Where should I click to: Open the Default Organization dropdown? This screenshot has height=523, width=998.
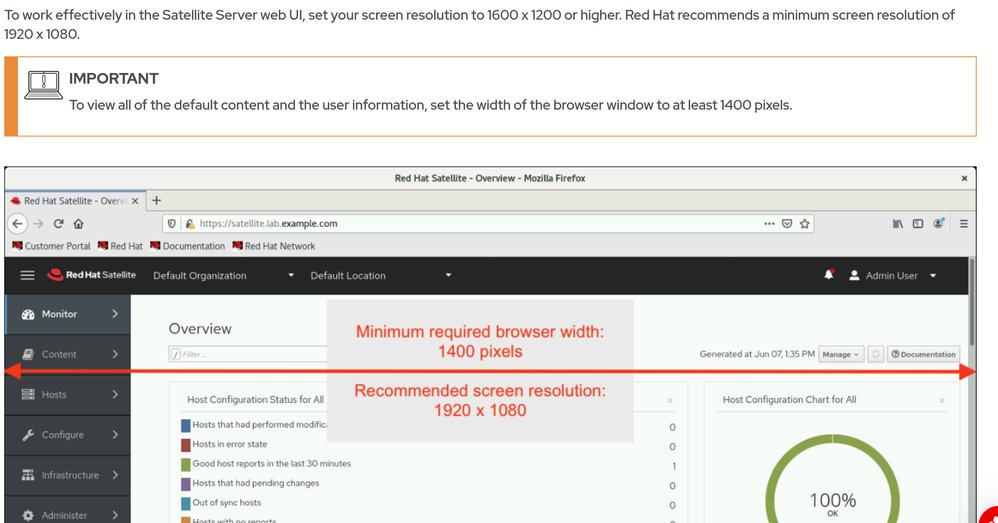[223, 275]
